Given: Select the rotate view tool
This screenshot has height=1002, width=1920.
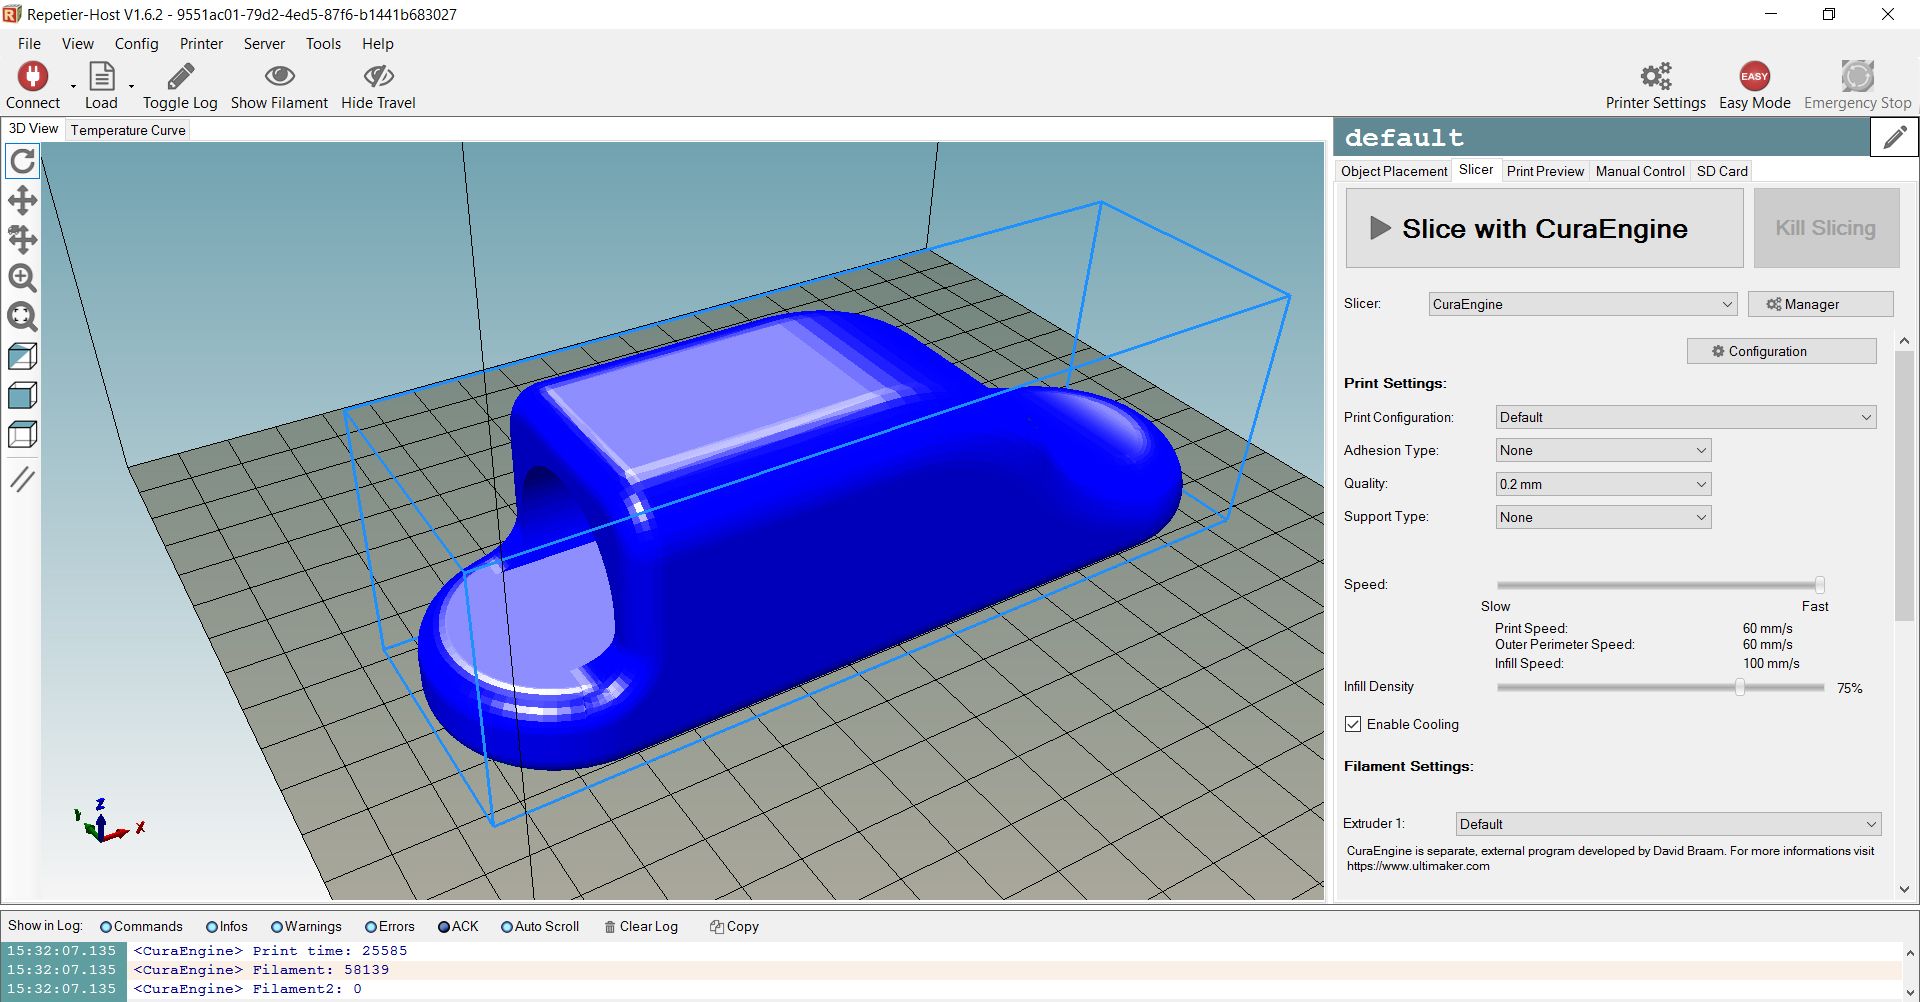Looking at the screenshot, I should pyautogui.click(x=22, y=161).
